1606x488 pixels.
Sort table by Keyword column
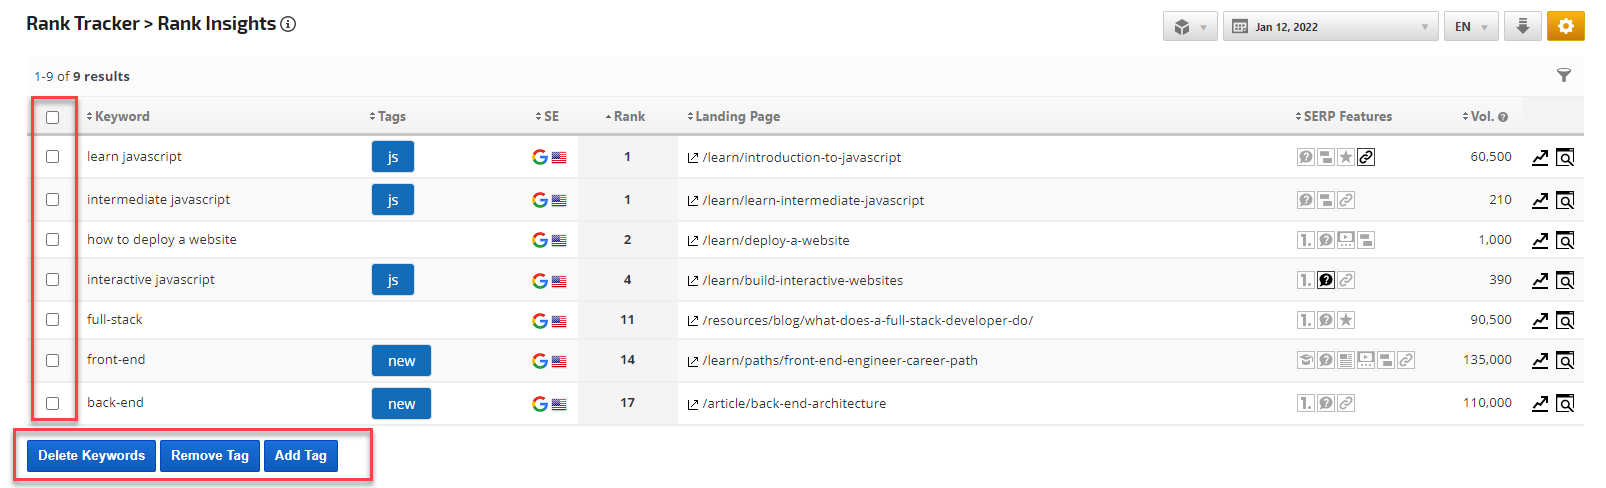(x=122, y=117)
